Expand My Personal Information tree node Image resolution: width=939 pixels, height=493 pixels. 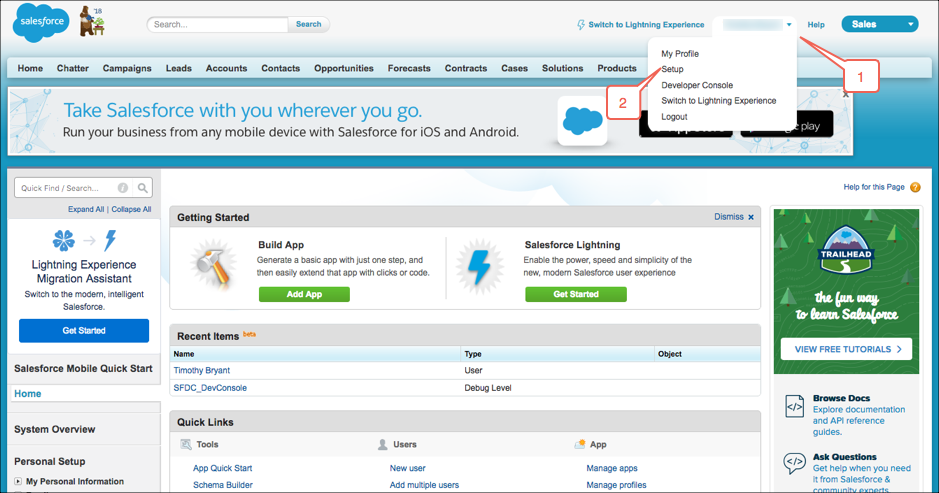pos(18,481)
